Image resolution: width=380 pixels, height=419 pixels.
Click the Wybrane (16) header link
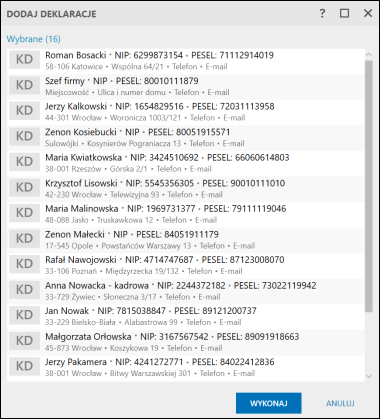click(34, 39)
